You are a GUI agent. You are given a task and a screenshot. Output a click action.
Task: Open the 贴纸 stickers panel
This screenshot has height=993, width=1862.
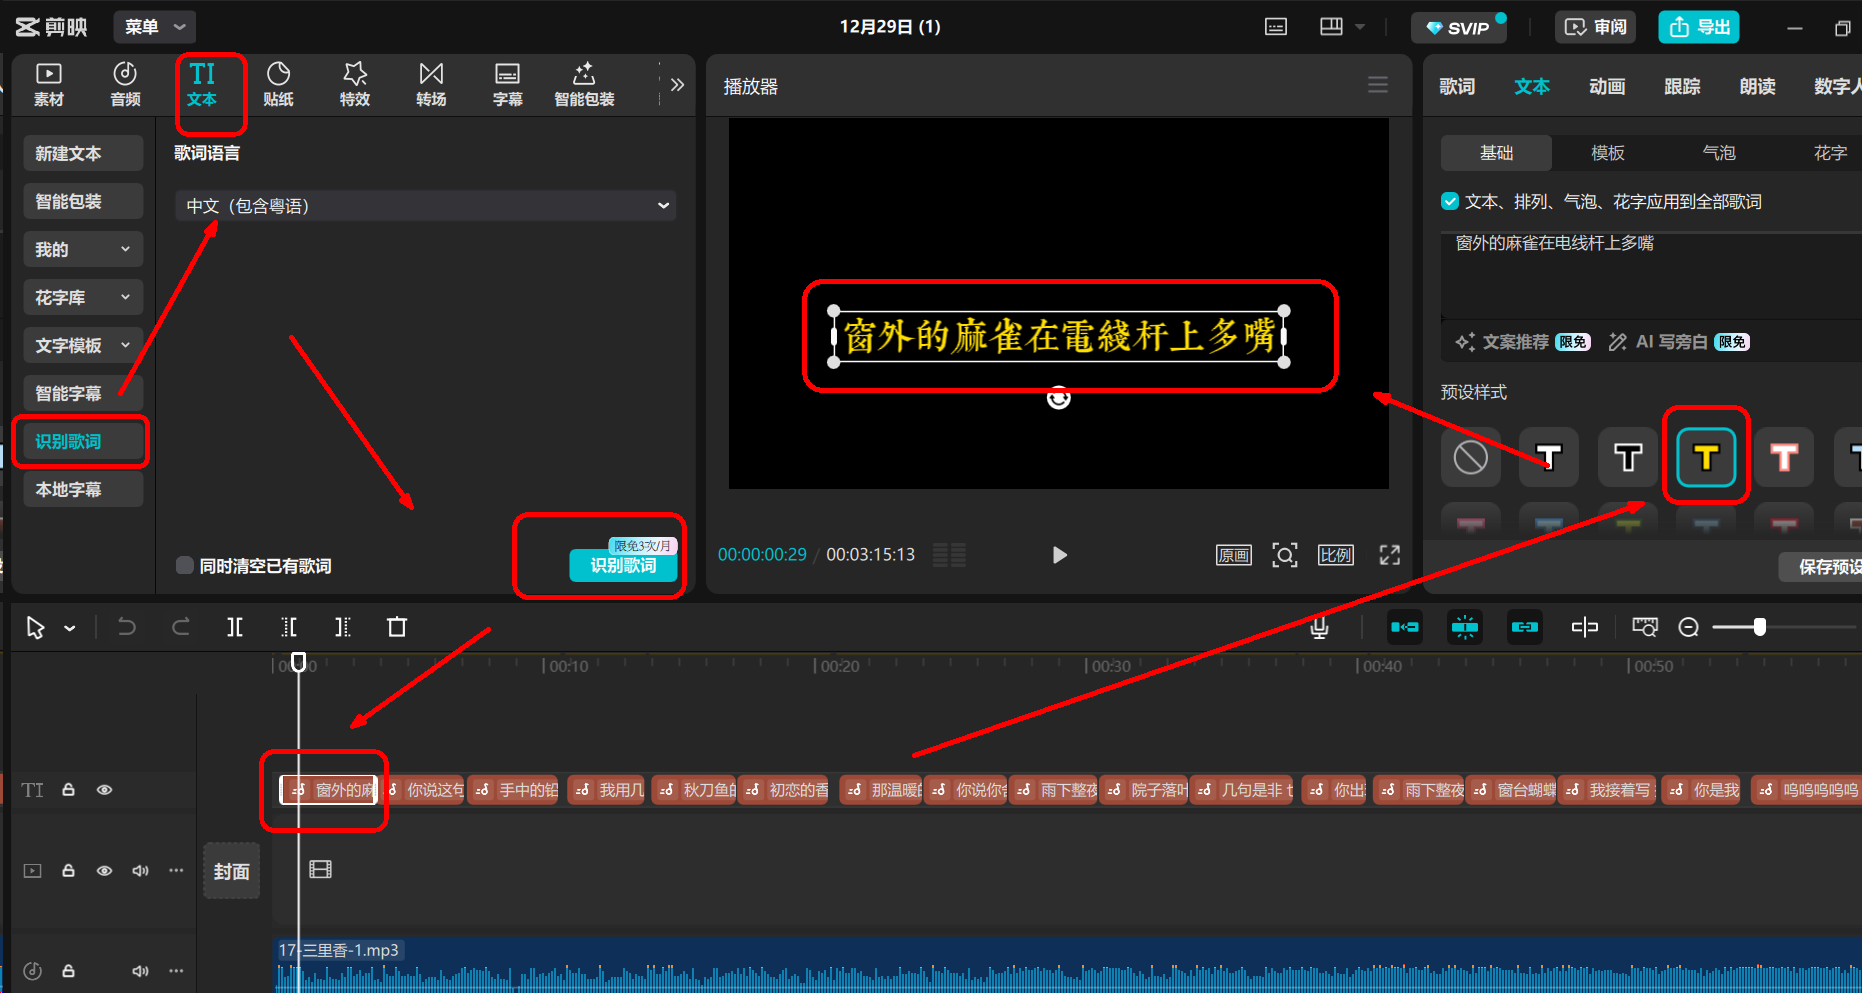278,84
